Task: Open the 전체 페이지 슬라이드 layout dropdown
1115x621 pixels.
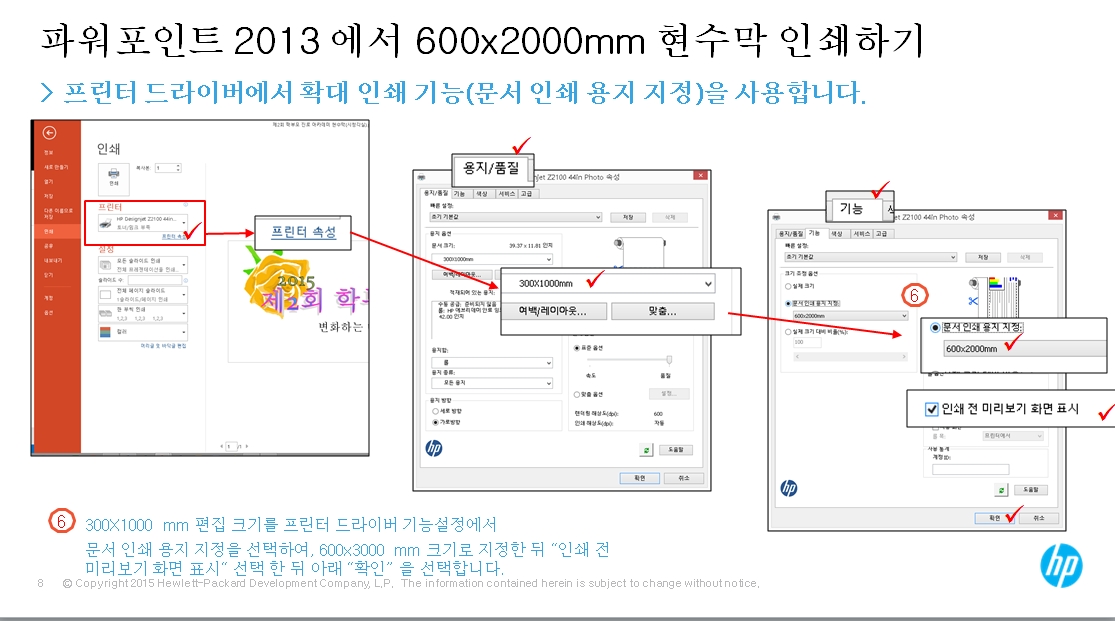Action: point(142,294)
